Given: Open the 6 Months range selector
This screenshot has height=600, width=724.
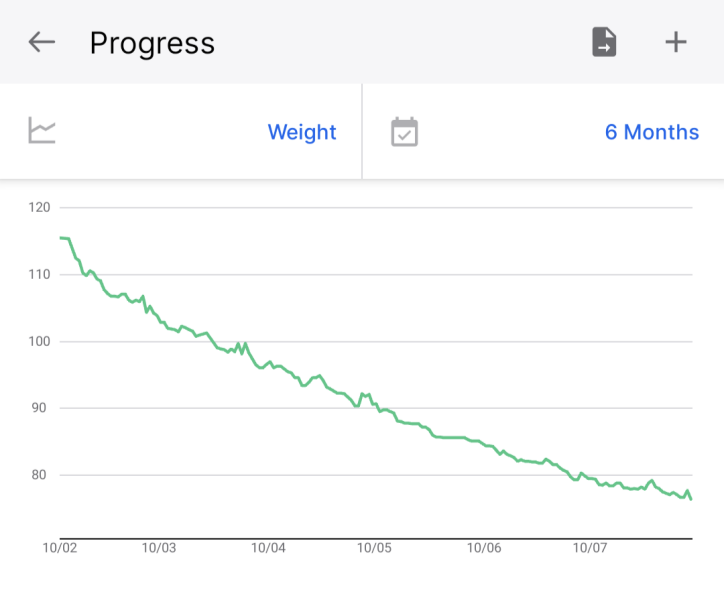Looking at the screenshot, I should 651,132.
